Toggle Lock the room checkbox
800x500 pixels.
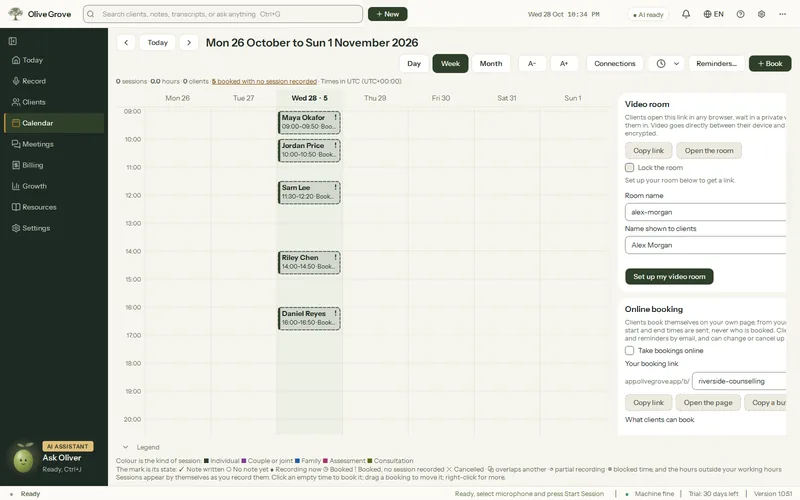pos(629,167)
